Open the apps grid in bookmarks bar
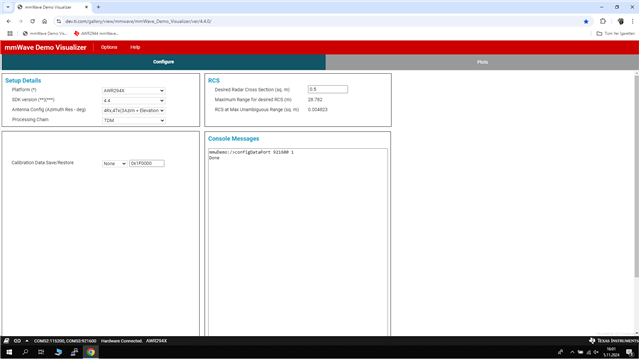The width and height of the screenshot is (640, 361). (x=10, y=33)
